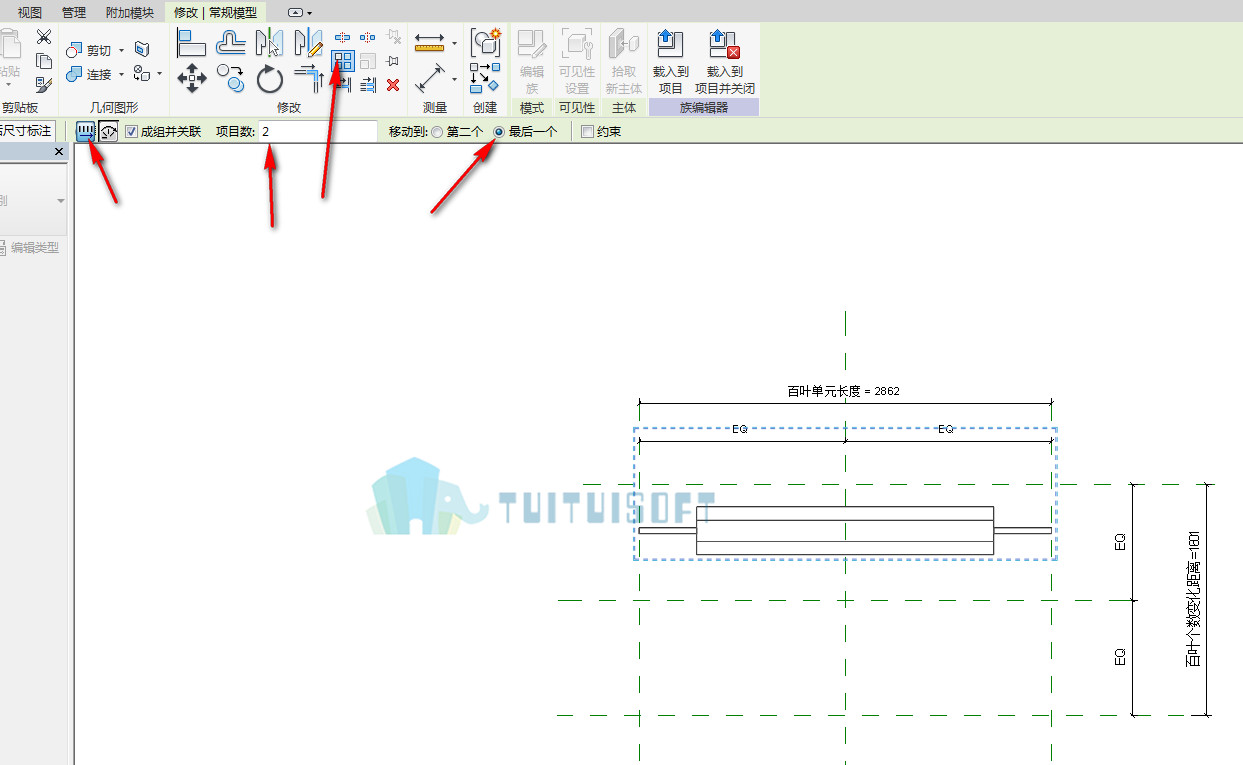Click the Align tool icon

pos(191,42)
